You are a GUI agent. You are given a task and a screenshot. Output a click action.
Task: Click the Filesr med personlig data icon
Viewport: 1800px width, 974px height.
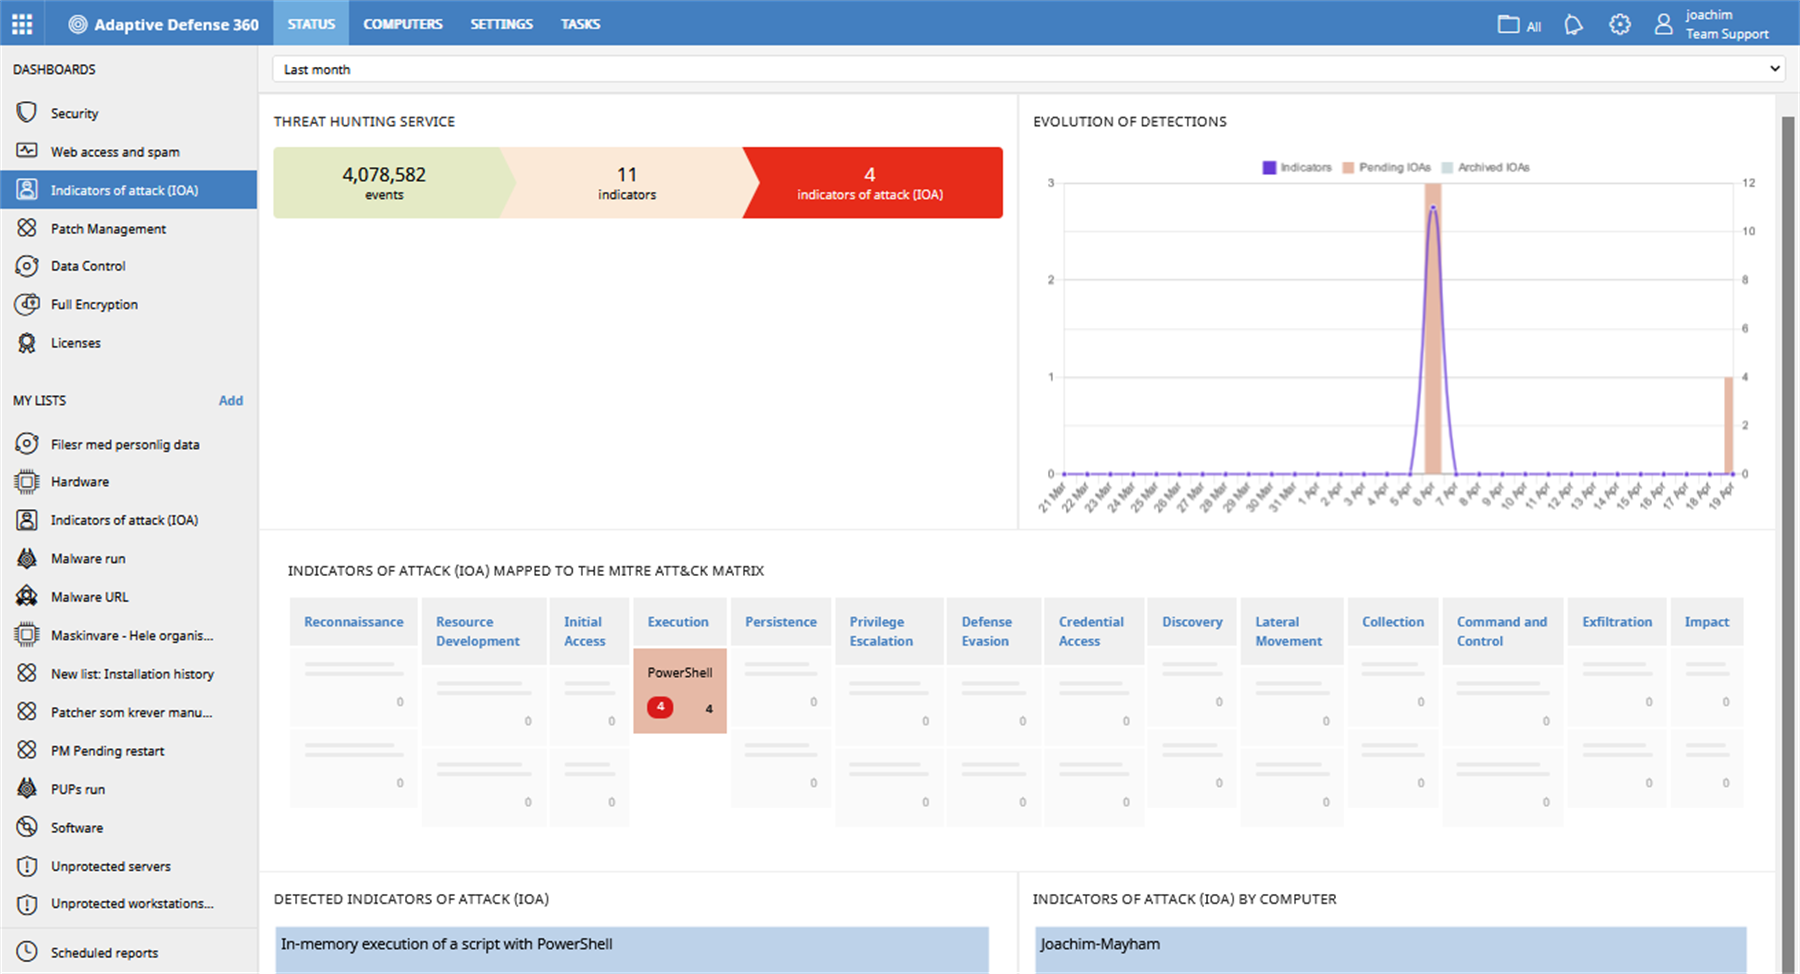click(27, 443)
